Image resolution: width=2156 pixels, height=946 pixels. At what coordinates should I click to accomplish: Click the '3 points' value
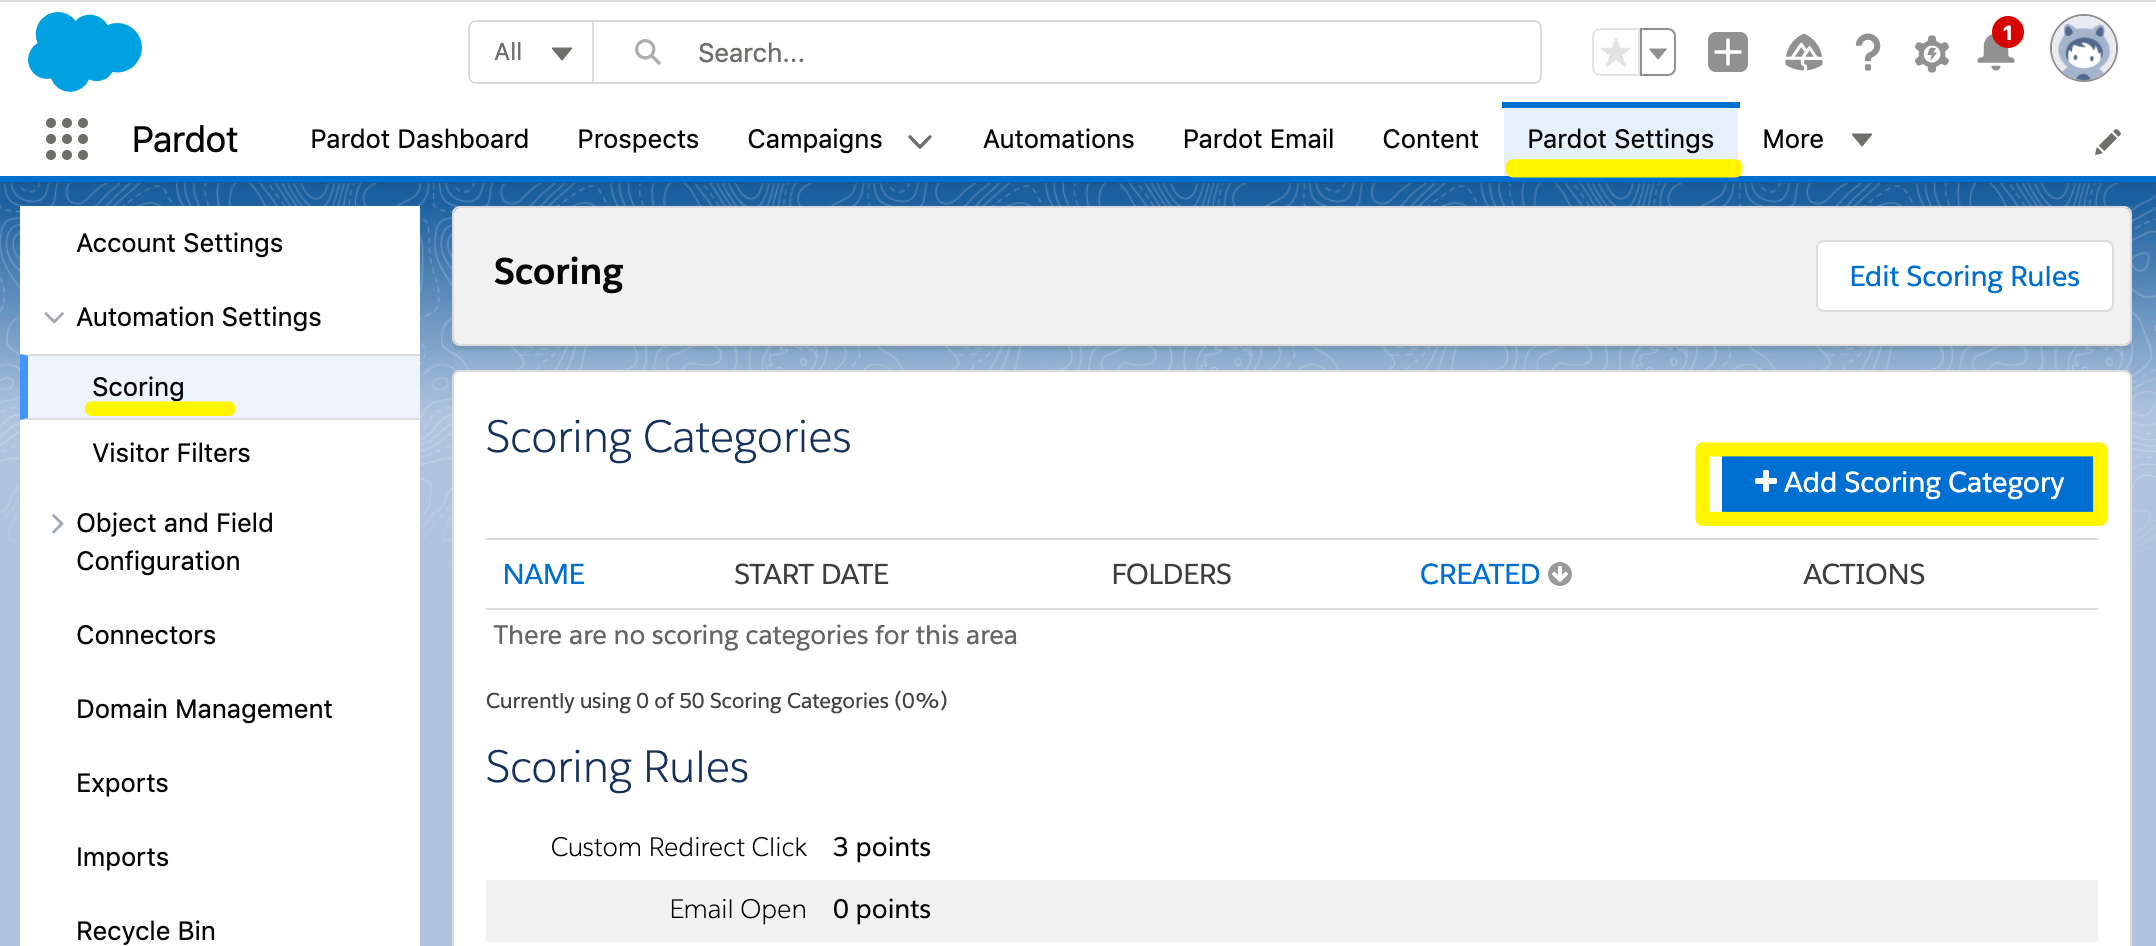[x=881, y=847]
